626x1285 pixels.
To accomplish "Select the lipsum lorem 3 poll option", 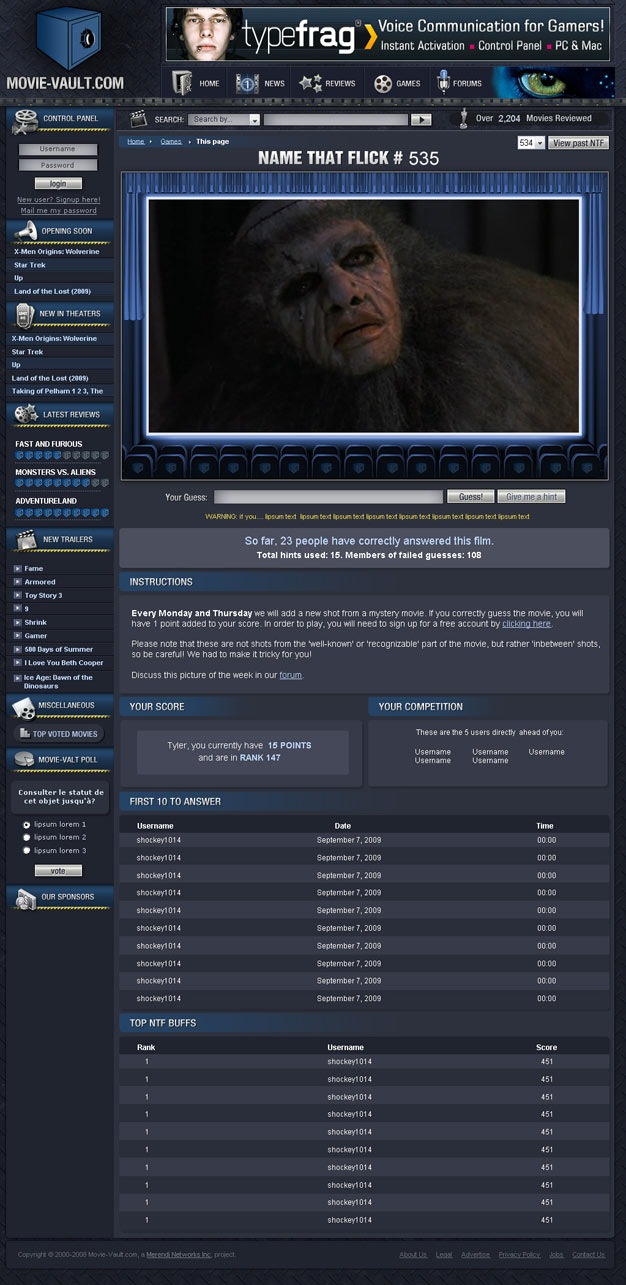I will [x=27, y=850].
